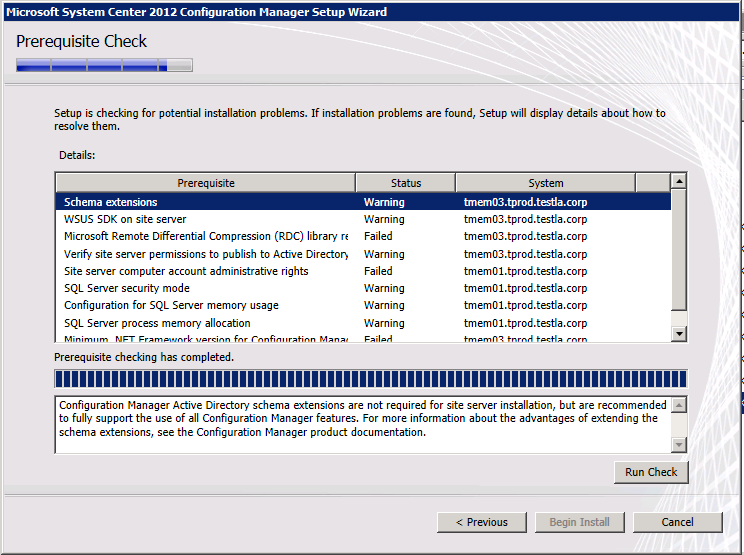The image size is (744, 555).
Task: Select the Schema extensions row
Action: [x=363, y=202]
